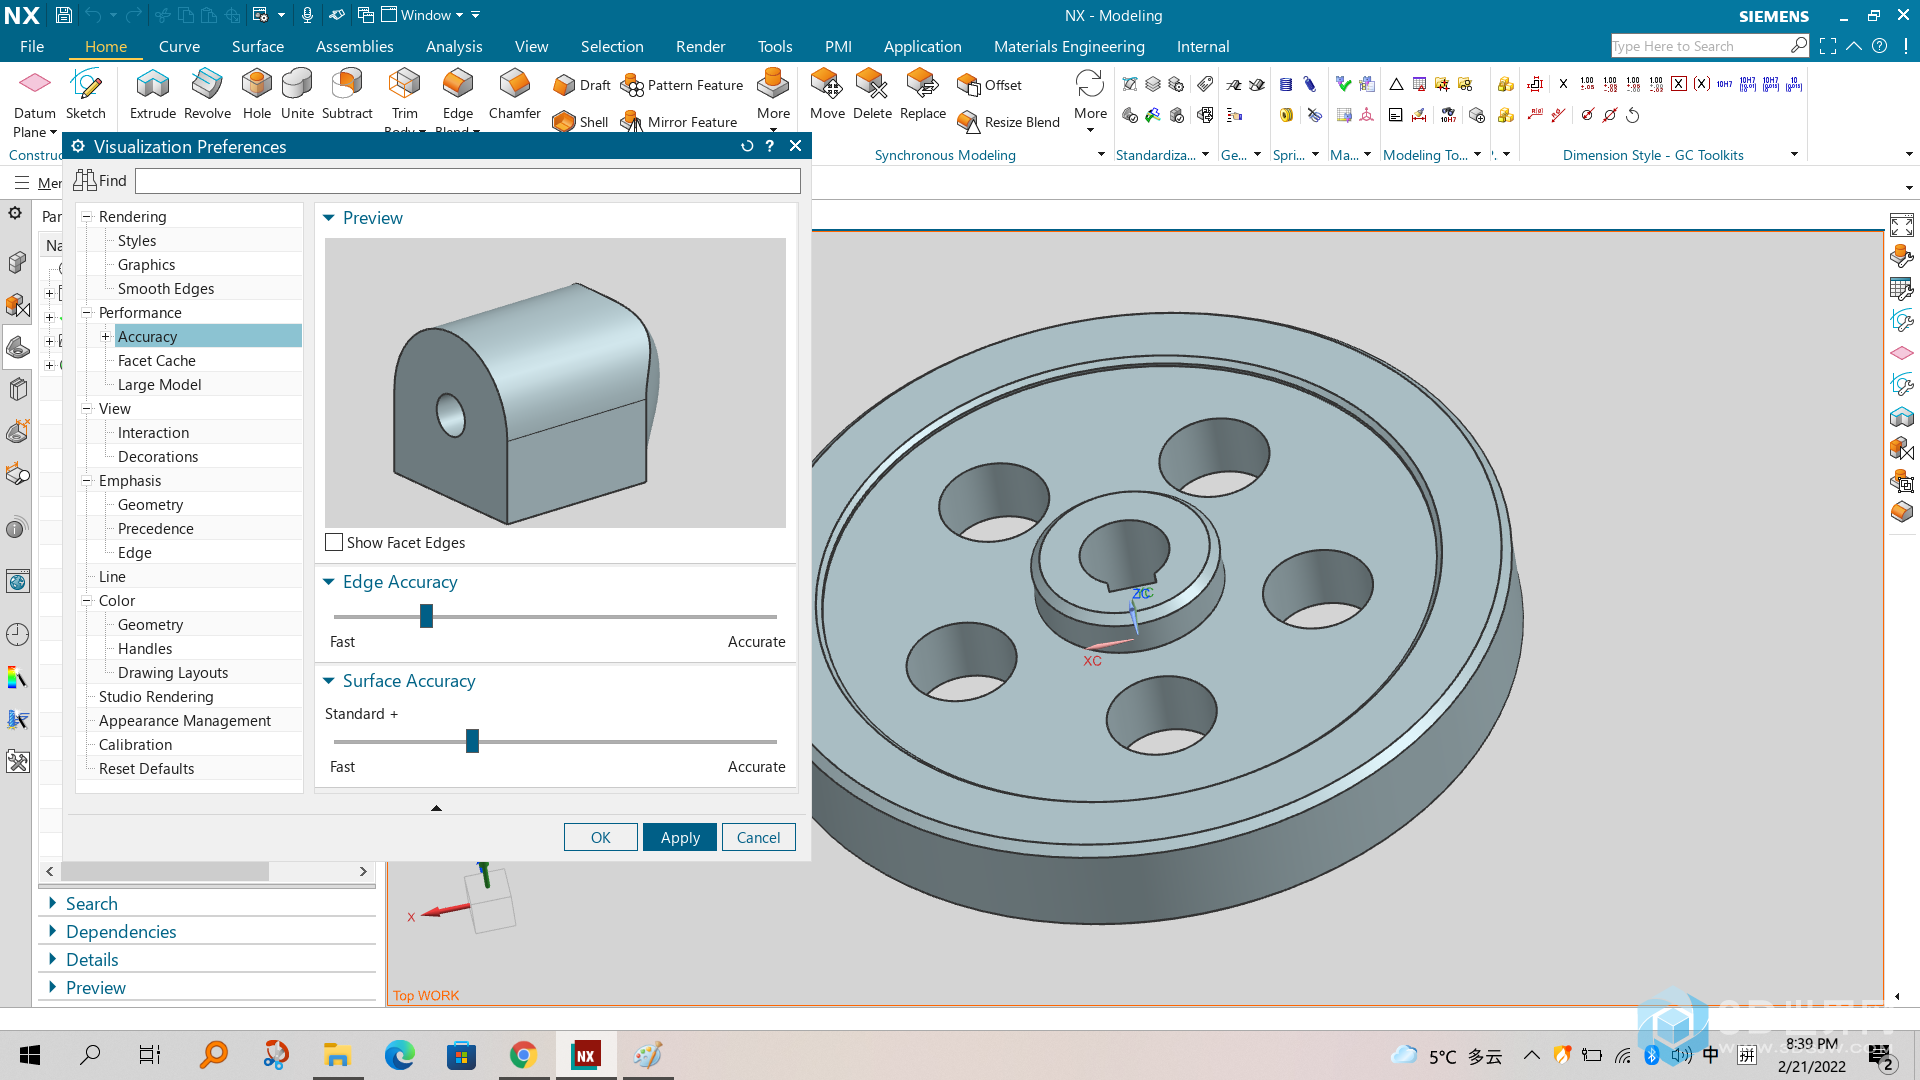Open Microsoft Edge from taskbar
The height and width of the screenshot is (1080, 1920).
pos(399,1055)
